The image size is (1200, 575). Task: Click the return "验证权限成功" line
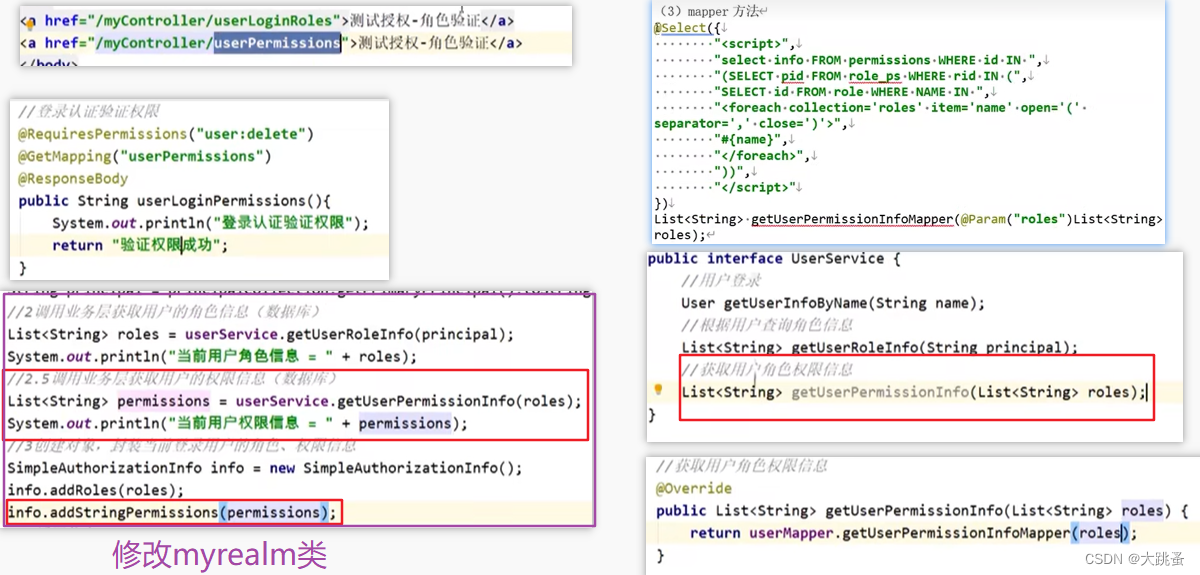point(140,245)
